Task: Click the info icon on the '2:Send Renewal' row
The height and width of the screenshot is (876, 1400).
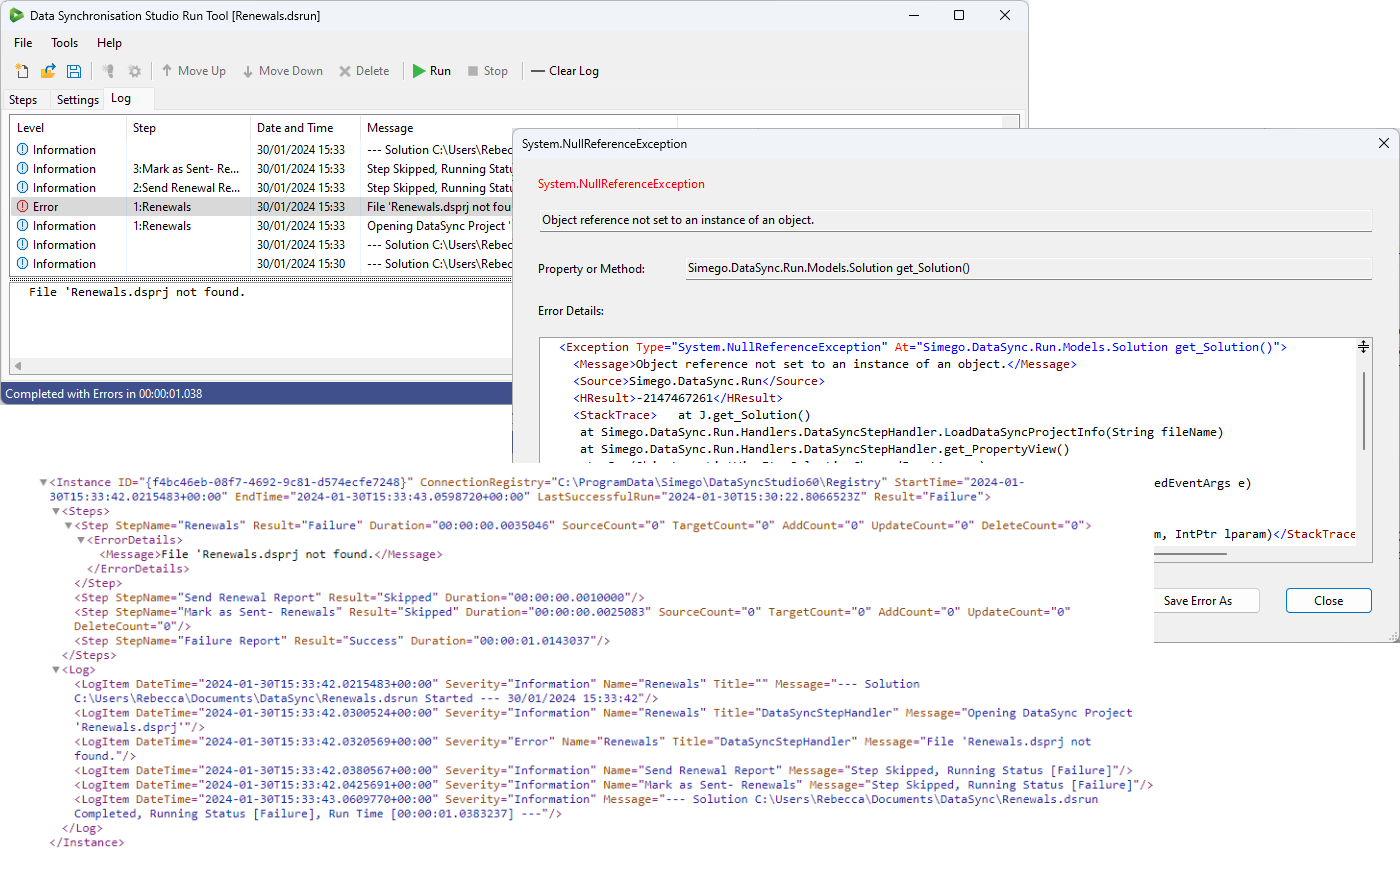Action: [23, 187]
